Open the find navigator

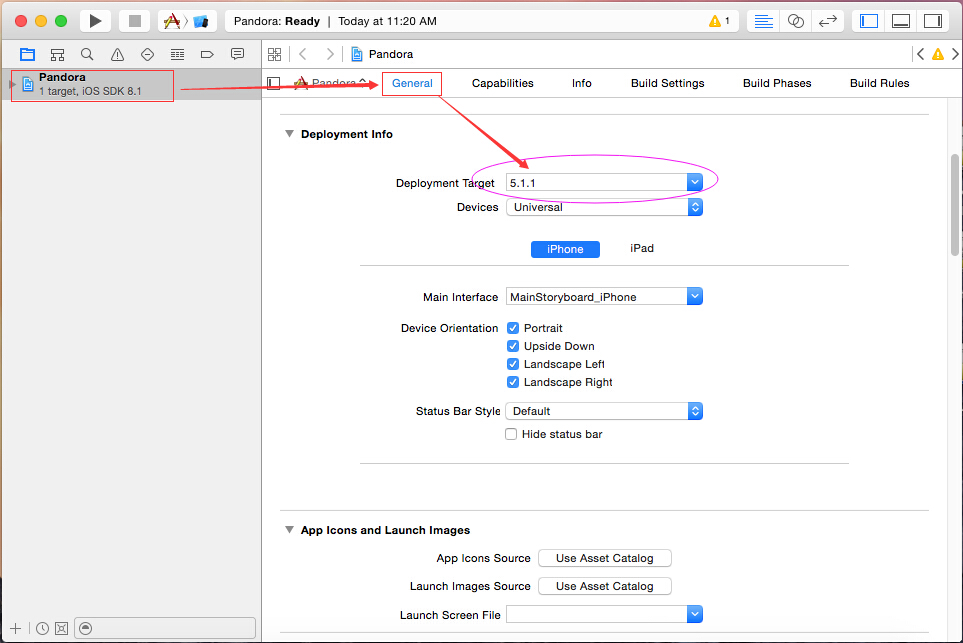87,55
